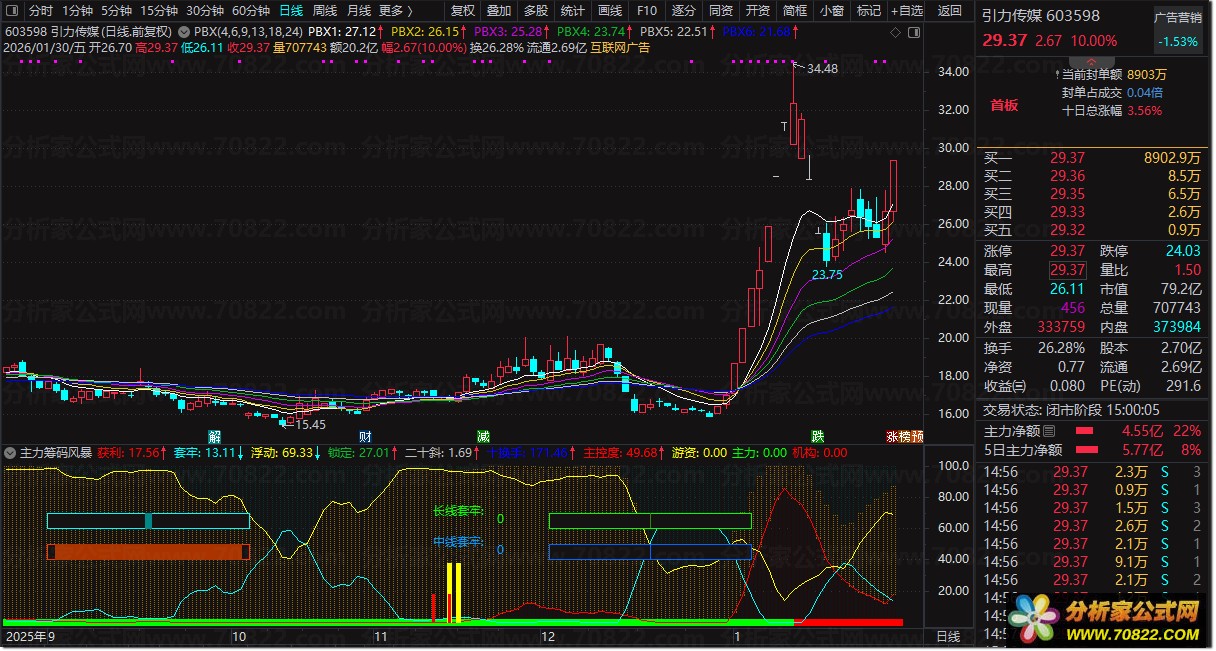This screenshot has height=651, width=1216.
Task: Select the 60分钟 period tab
Action: tap(251, 11)
